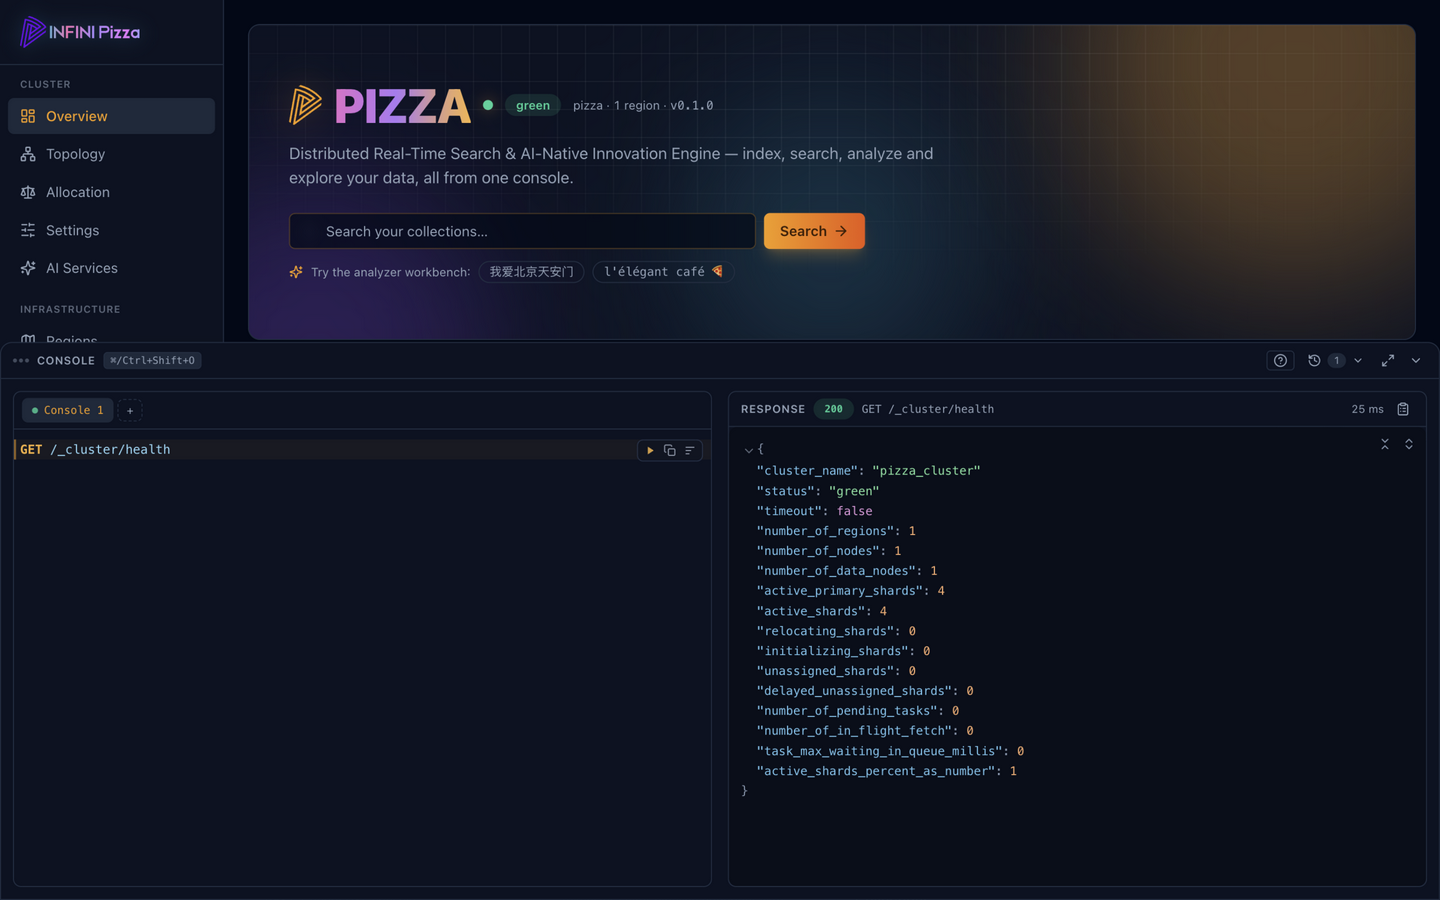Click the "number_of_data_nodes": 1 line
1440x900 pixels.
(x=847, y=571)
